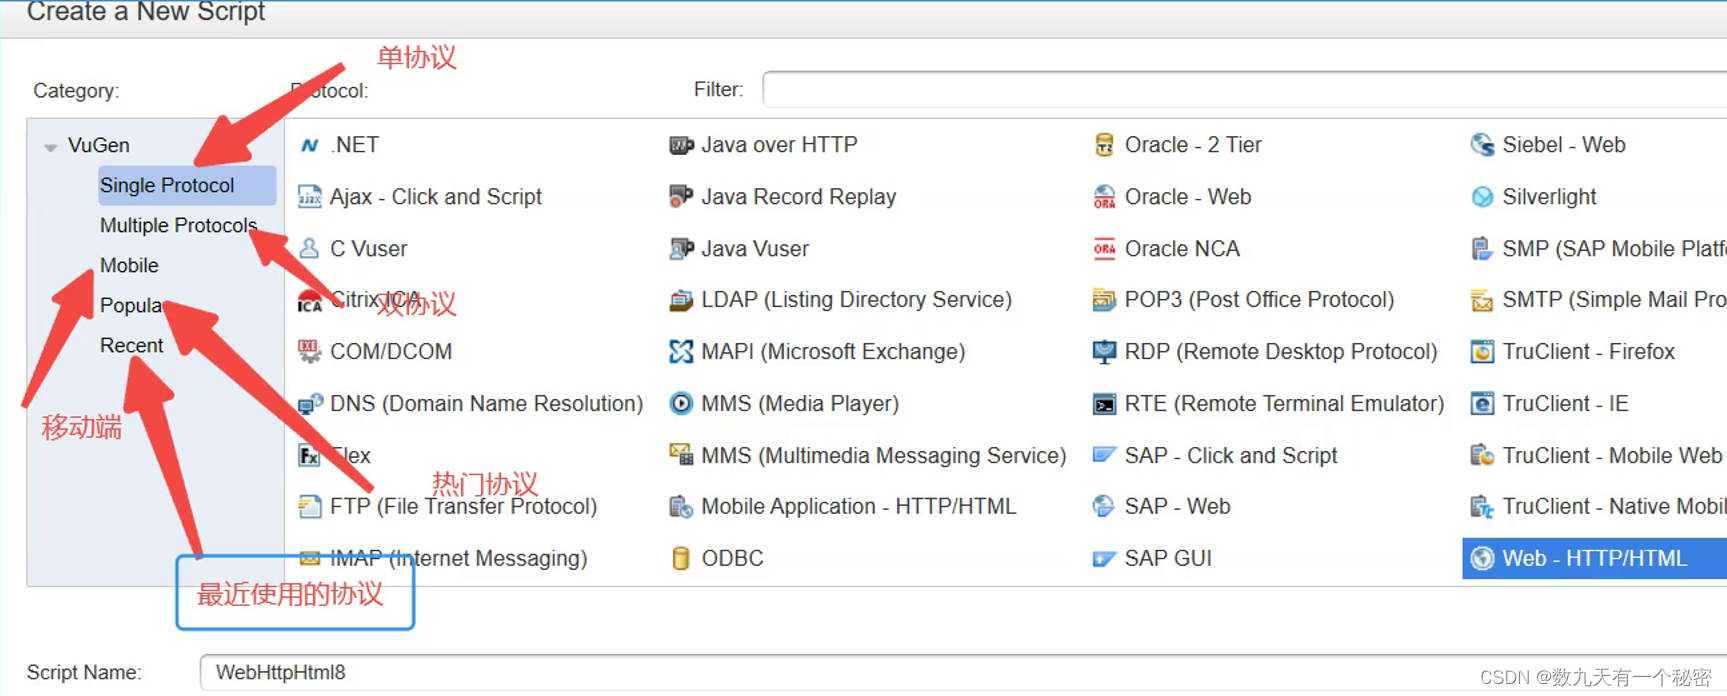Choose the Java over HTTP icon
The width and height of the screenshot is (1727, 696).
681,145
